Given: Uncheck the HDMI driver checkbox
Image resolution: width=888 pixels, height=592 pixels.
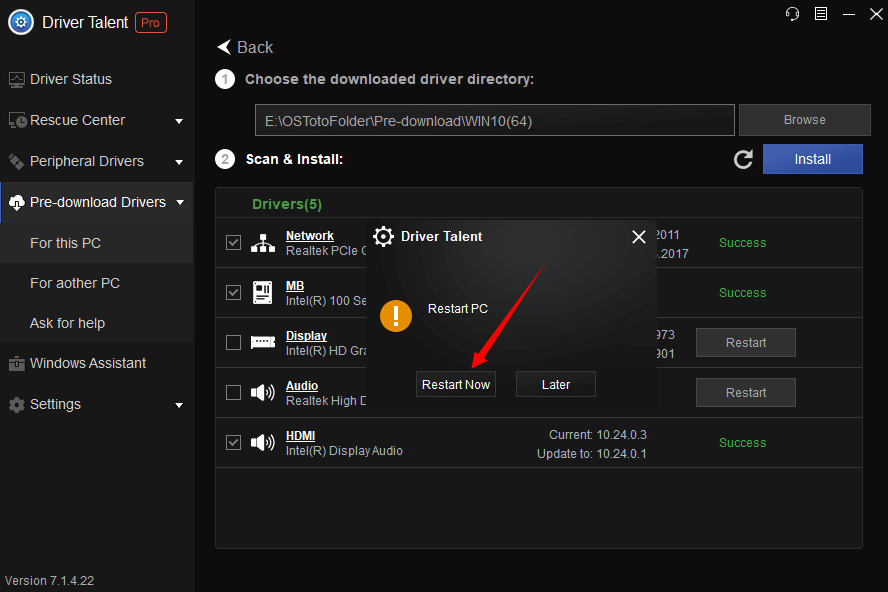Looking at the screenshot, I should click(233, 442).
